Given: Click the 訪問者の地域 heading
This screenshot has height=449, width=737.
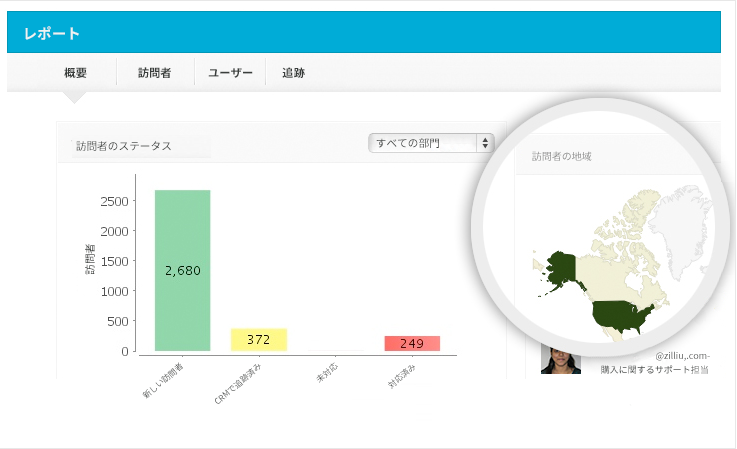Looking at the screenshot, I should [561, 157].
